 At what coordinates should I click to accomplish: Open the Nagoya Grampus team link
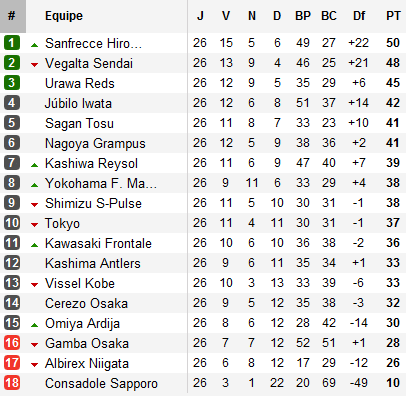click(x=95, y=143)
